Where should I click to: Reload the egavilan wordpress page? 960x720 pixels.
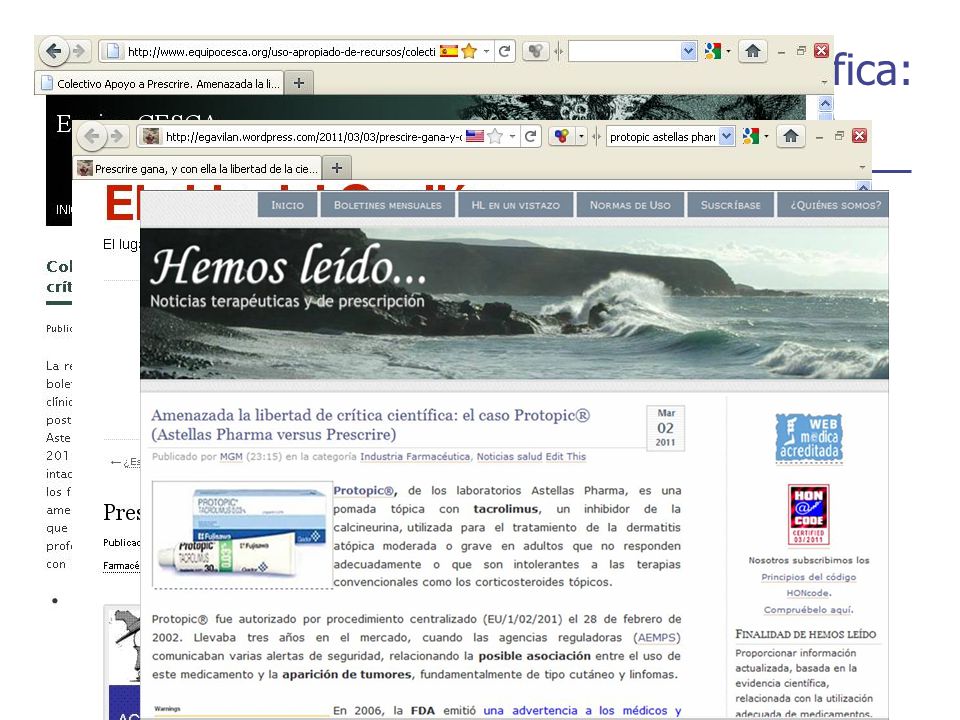click(x=530, y=136)
